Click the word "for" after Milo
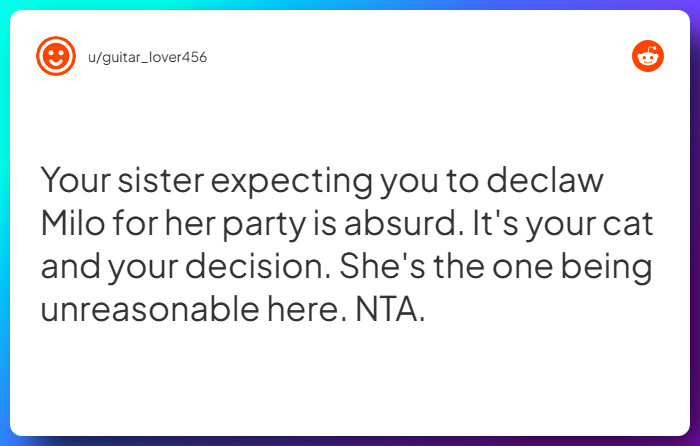700x446 pixels. 137,224
